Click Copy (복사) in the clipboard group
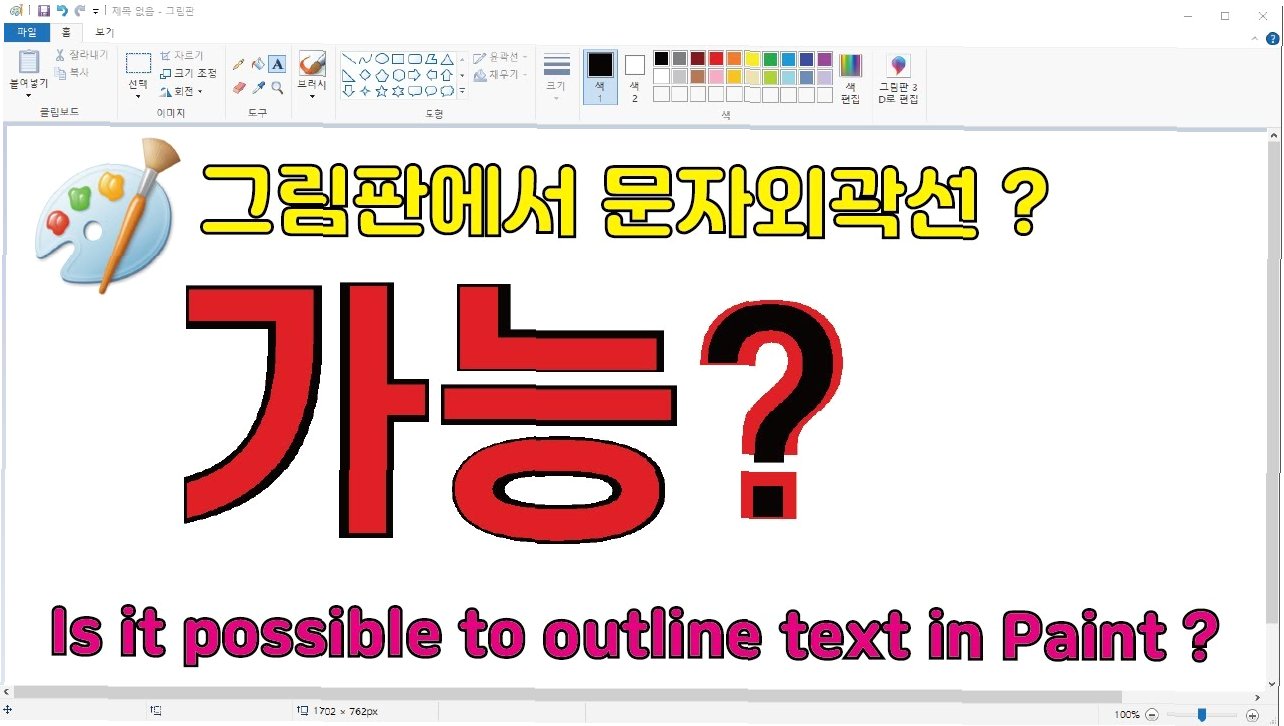 (x=72, y=72)
